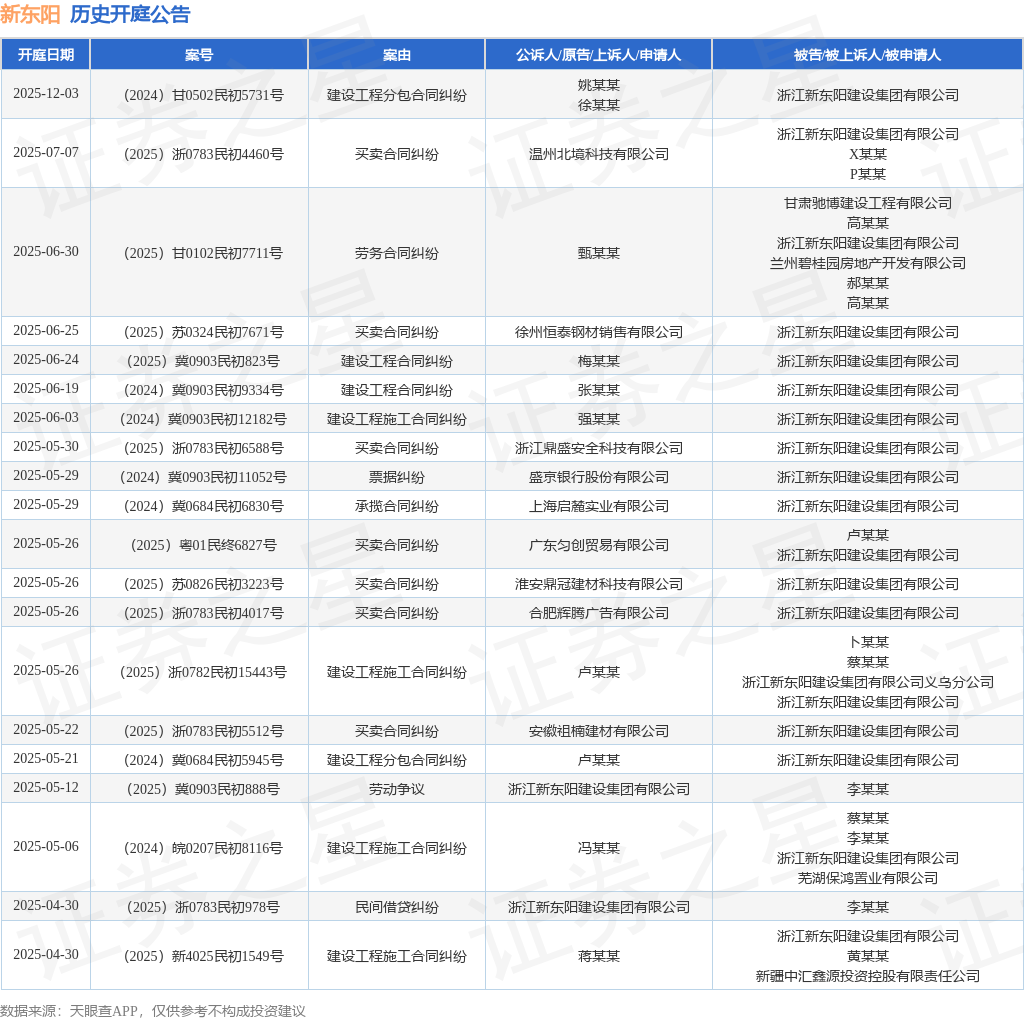The height and width of the screenshot is (1020, 1024).
Task: Click plaintiff 张某某
Action: [598, 390]
